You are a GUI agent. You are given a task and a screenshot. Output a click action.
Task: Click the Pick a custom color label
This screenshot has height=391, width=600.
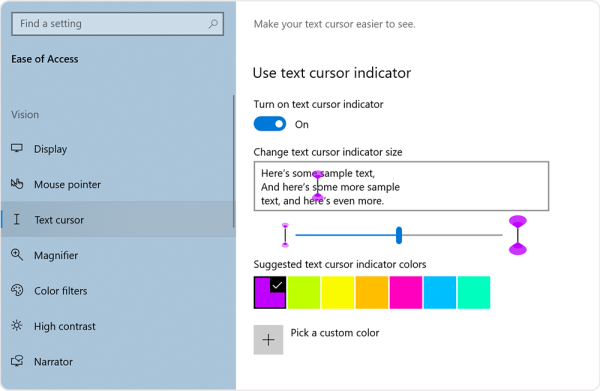[335, 333]
